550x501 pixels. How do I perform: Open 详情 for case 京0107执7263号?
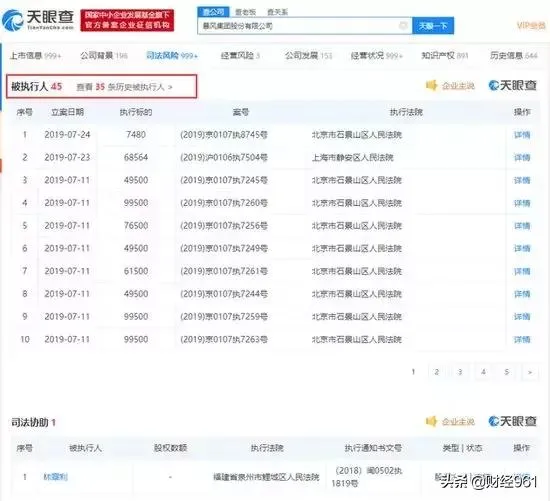[x=522, y=340]
